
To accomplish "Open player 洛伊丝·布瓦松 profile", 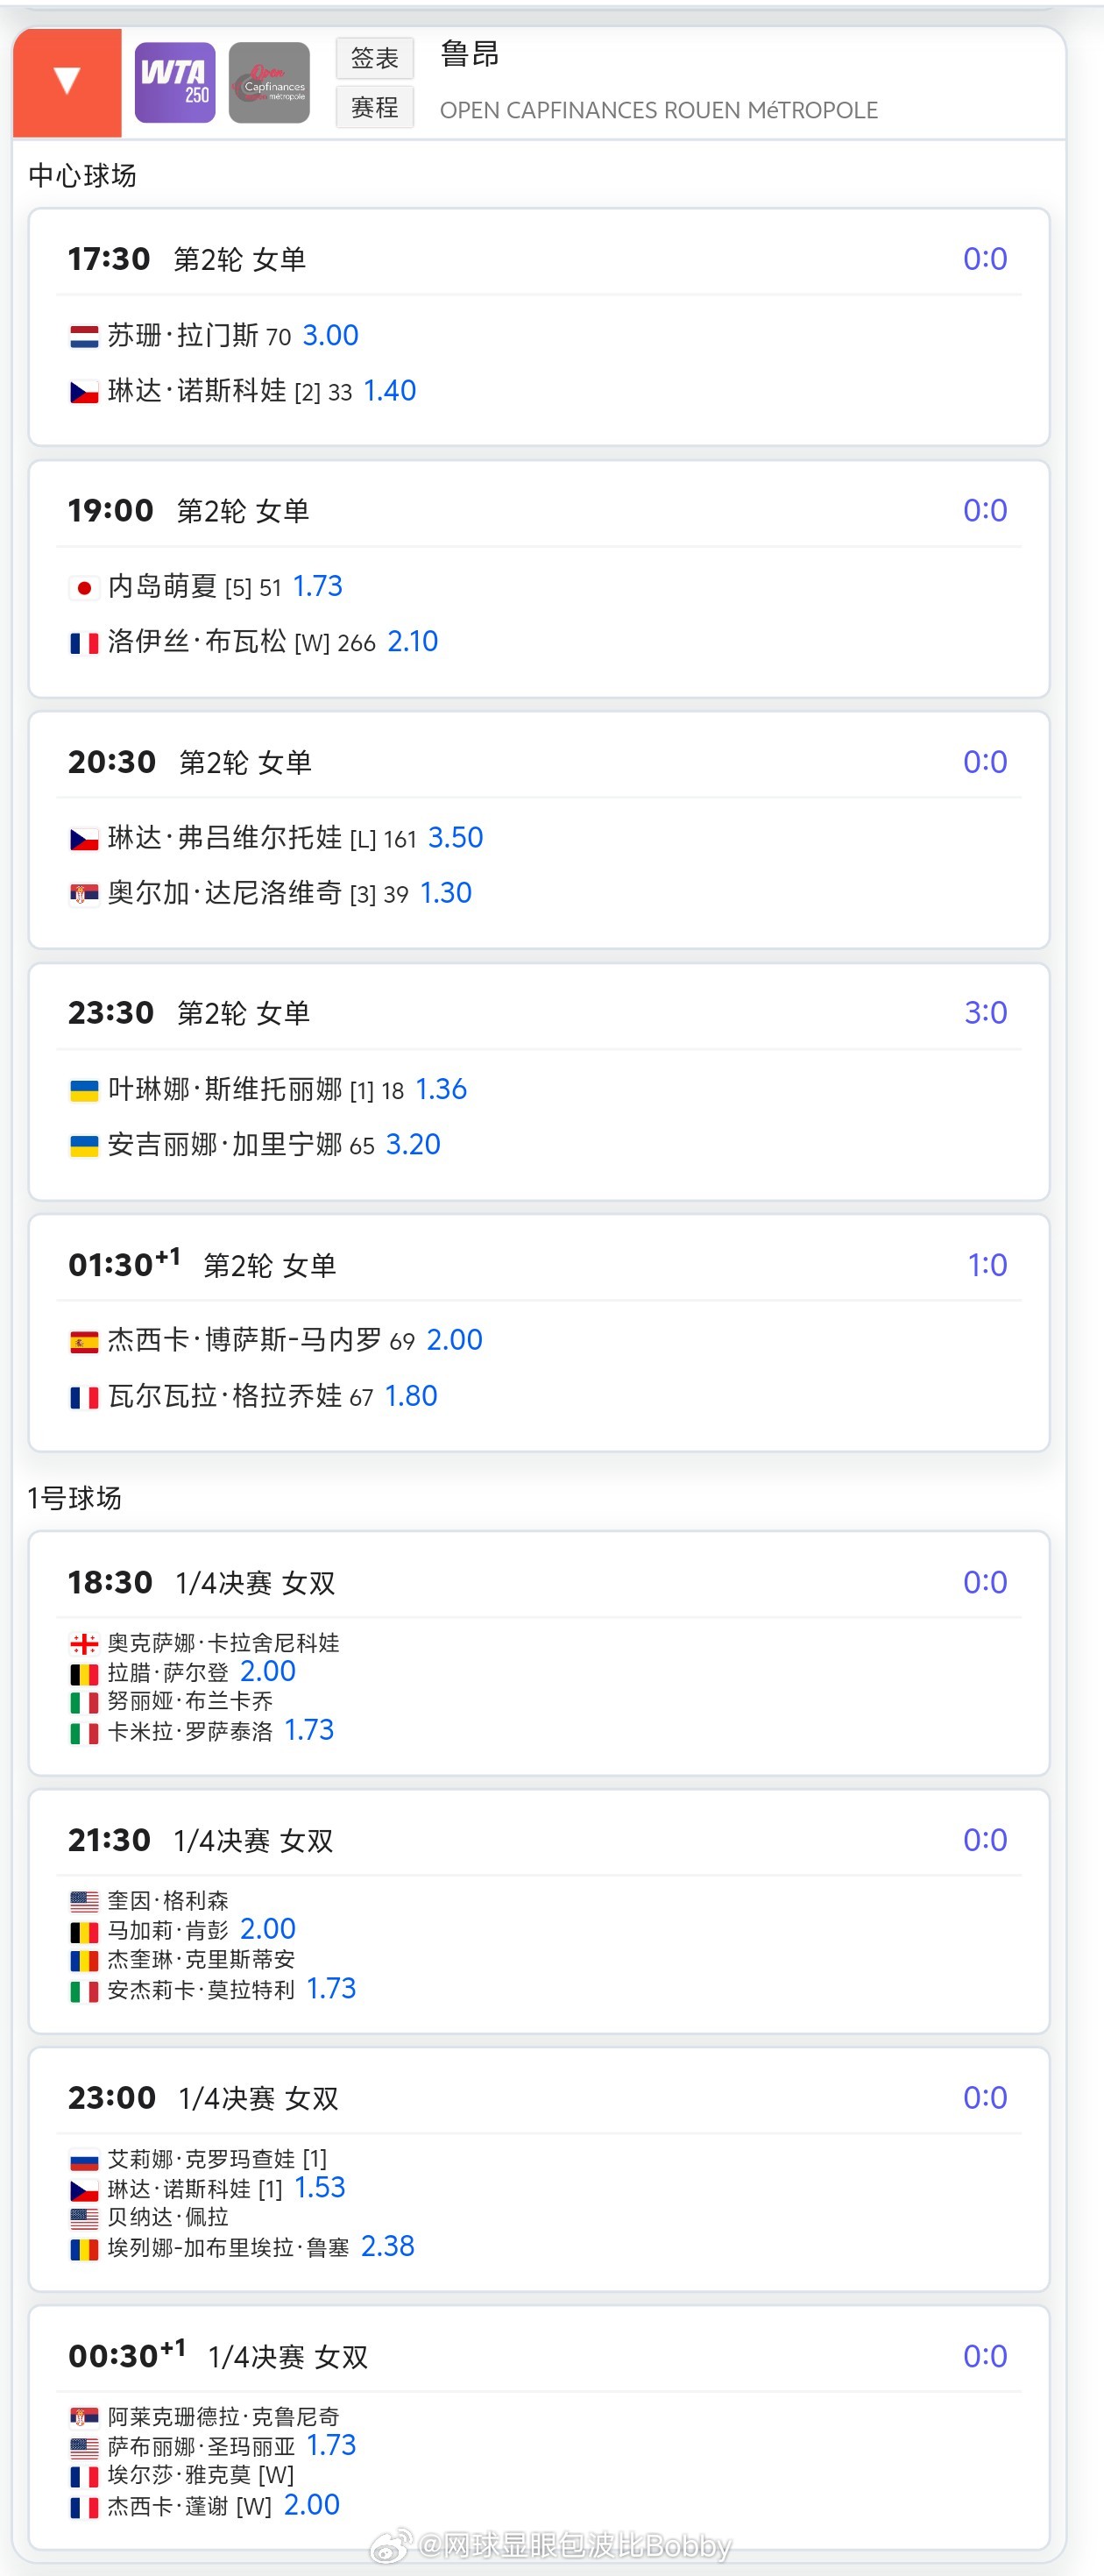I will (197, 642).
